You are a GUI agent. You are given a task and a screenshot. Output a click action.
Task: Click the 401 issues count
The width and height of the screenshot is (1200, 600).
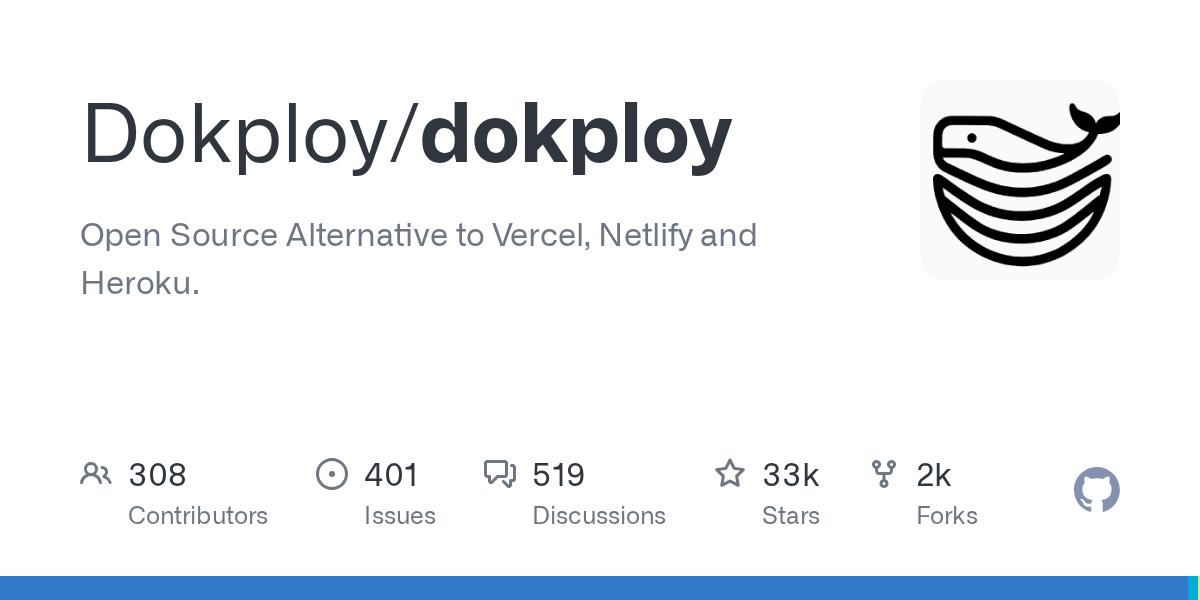[391, 475]
